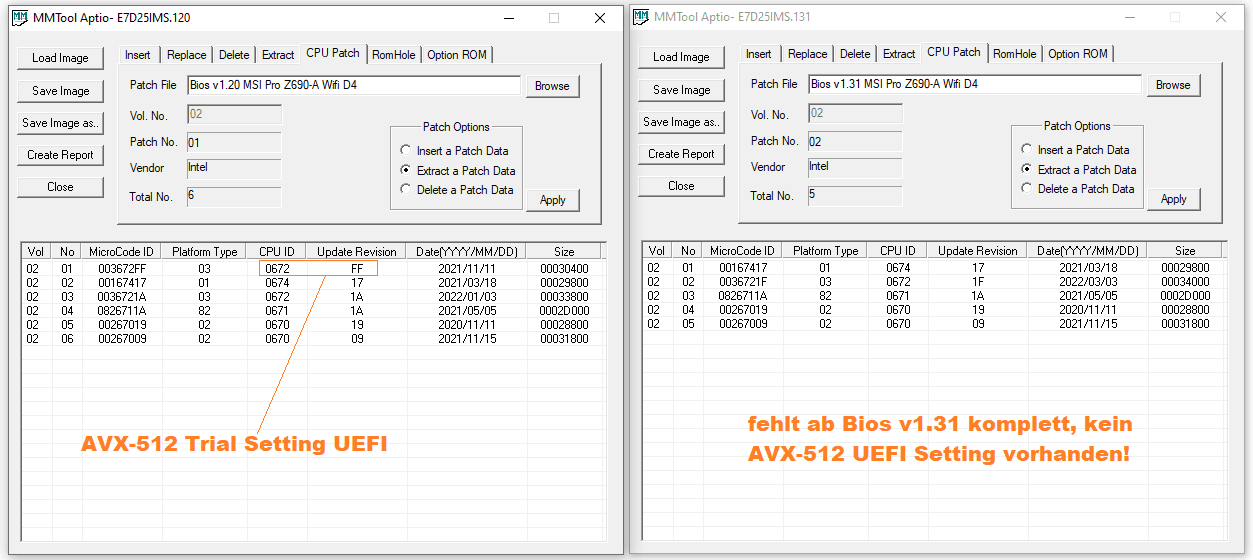1253x560 pixels.
Task: Click CPU ID column header in E7D25IMS.131 window
Action: (898, 251)
